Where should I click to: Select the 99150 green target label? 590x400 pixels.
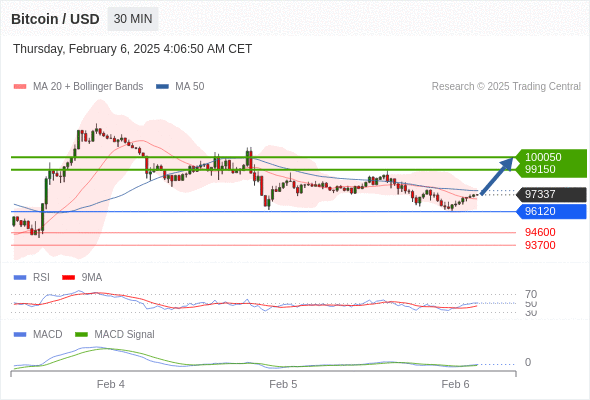[x=540, y=169]
